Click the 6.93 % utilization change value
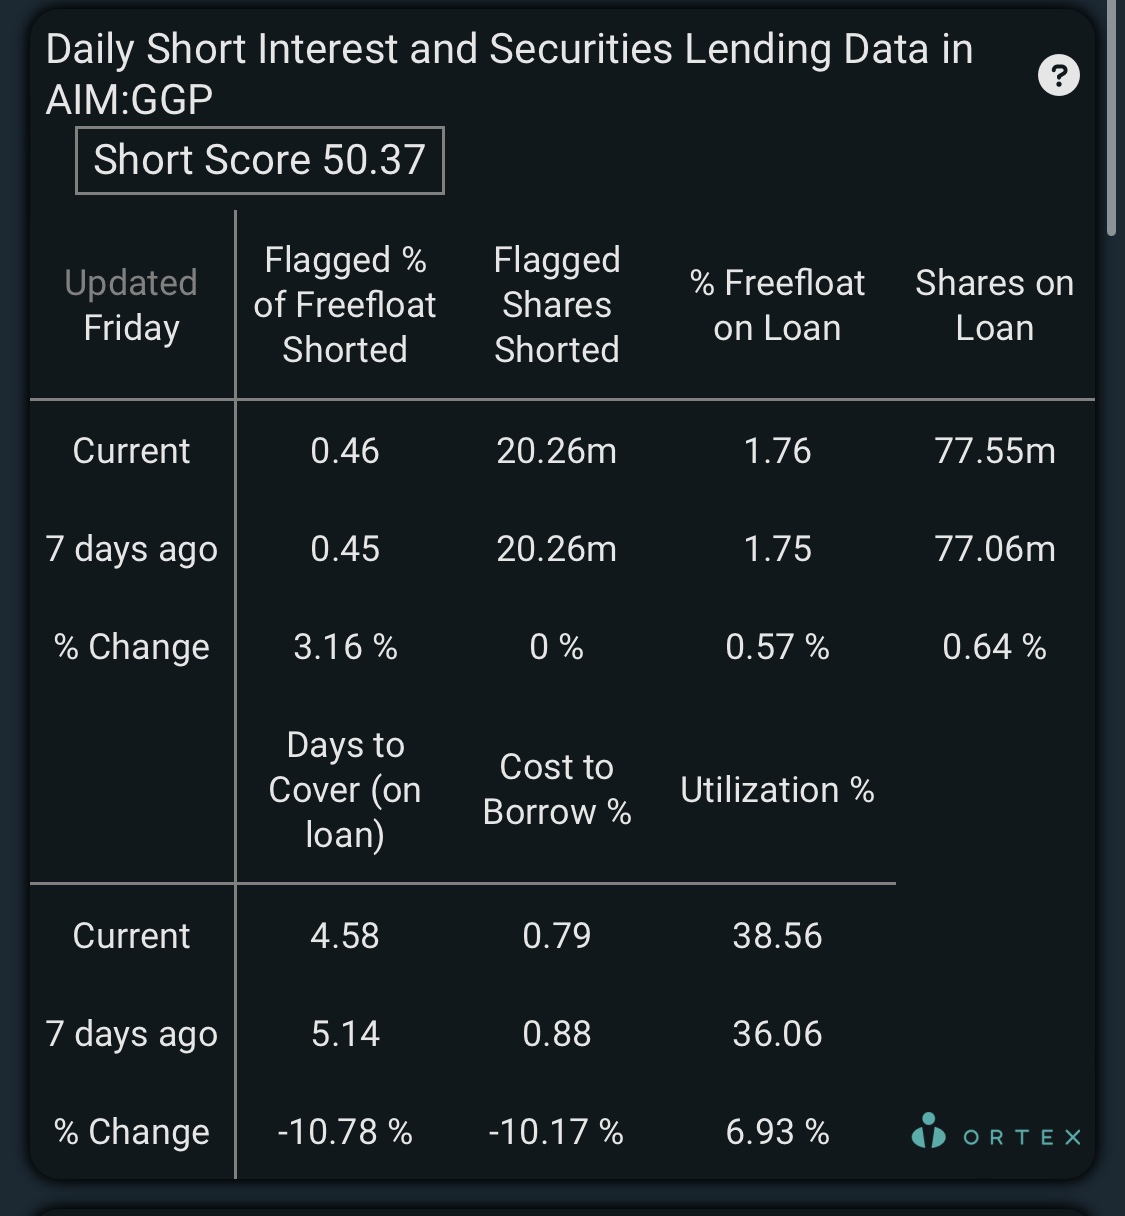Viewport: 1125px width, 1216px height. 777,1132
